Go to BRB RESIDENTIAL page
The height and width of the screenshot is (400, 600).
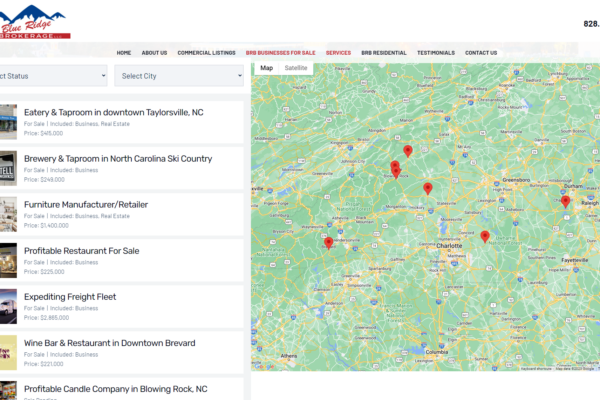click(384, 53)
